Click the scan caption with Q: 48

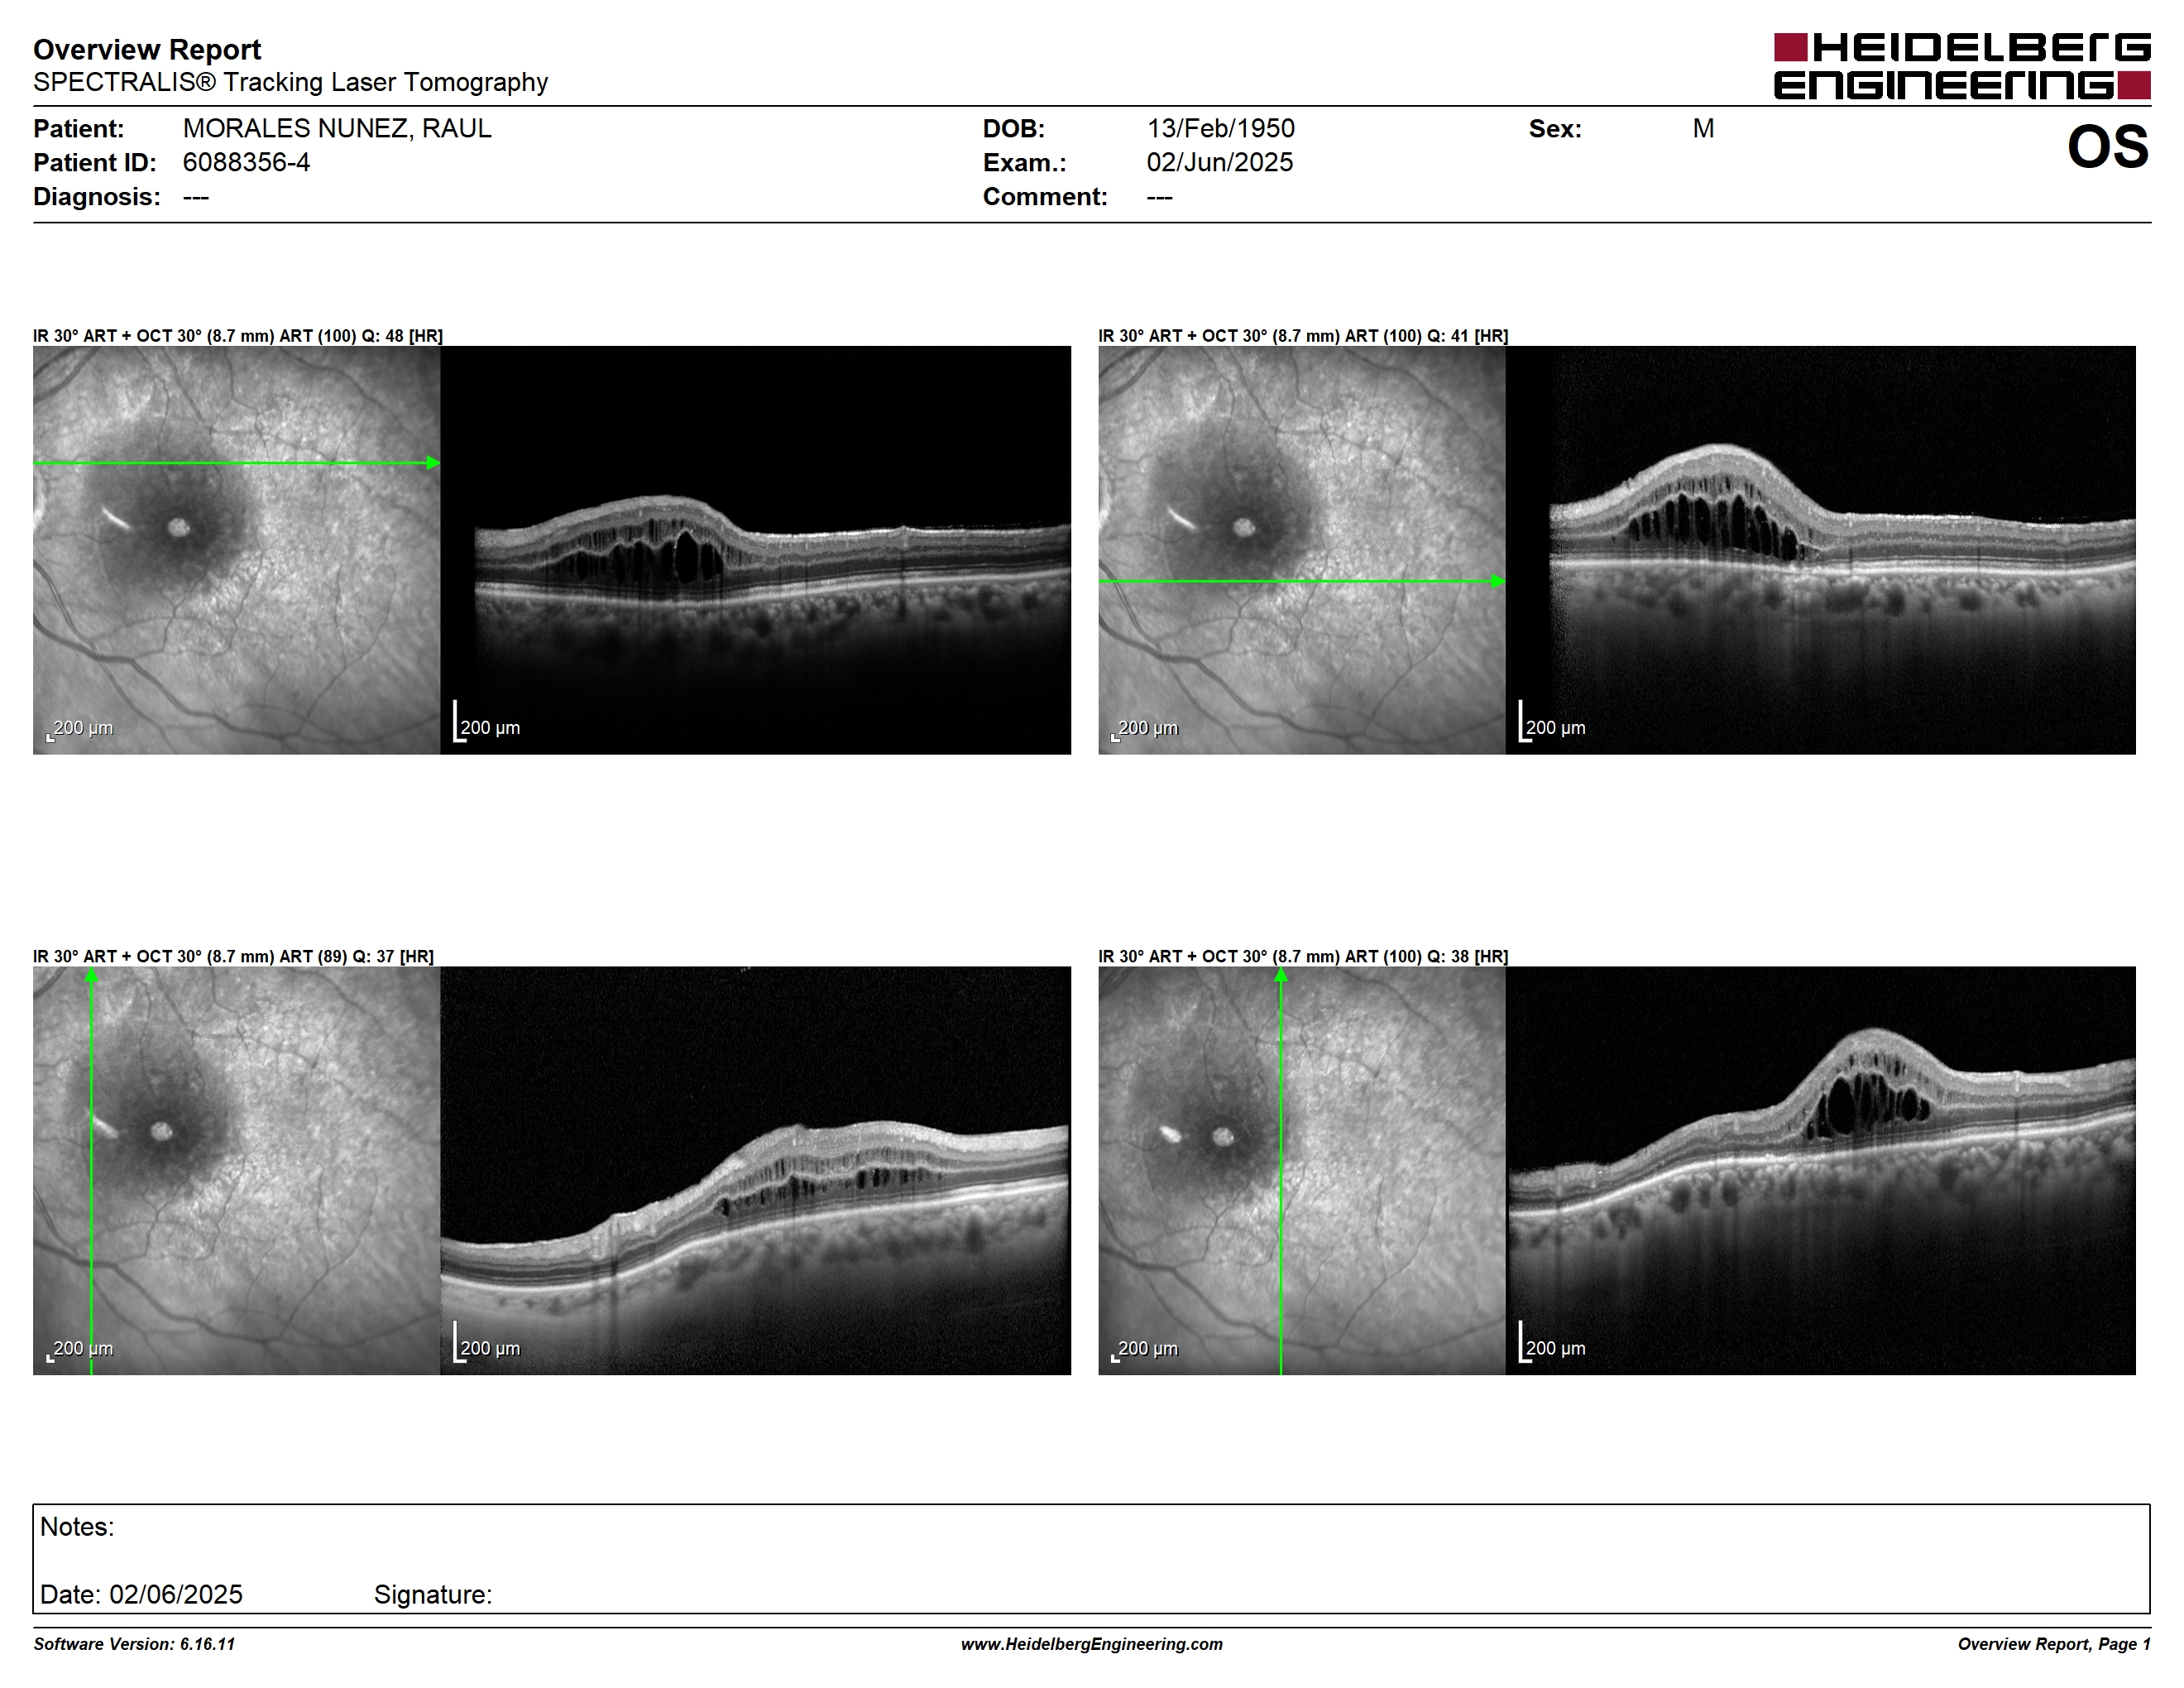pyautogui.click(x=238, y=336)
